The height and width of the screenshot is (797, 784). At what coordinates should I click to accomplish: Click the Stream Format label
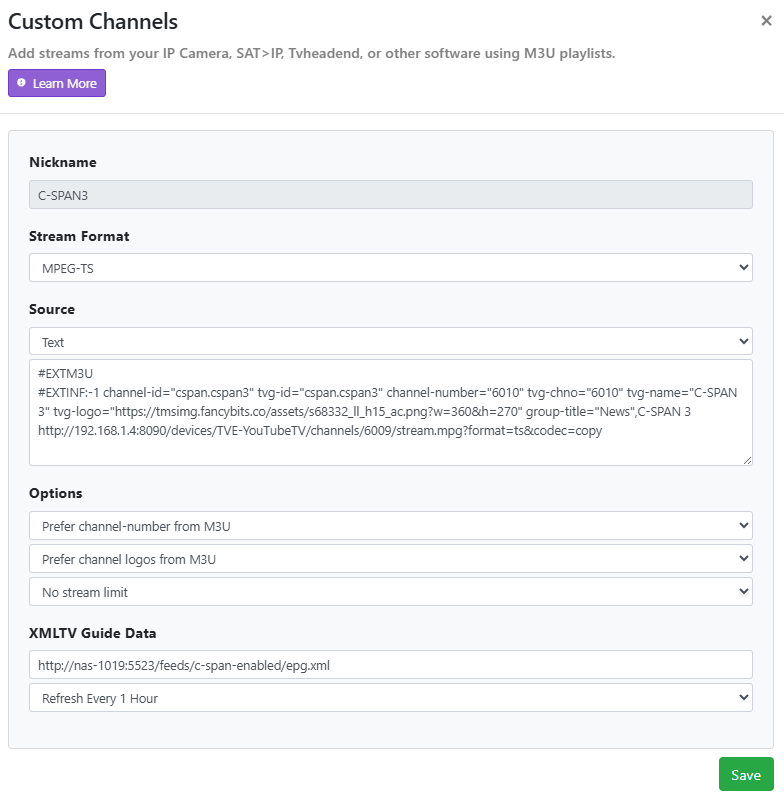[79, 236]
